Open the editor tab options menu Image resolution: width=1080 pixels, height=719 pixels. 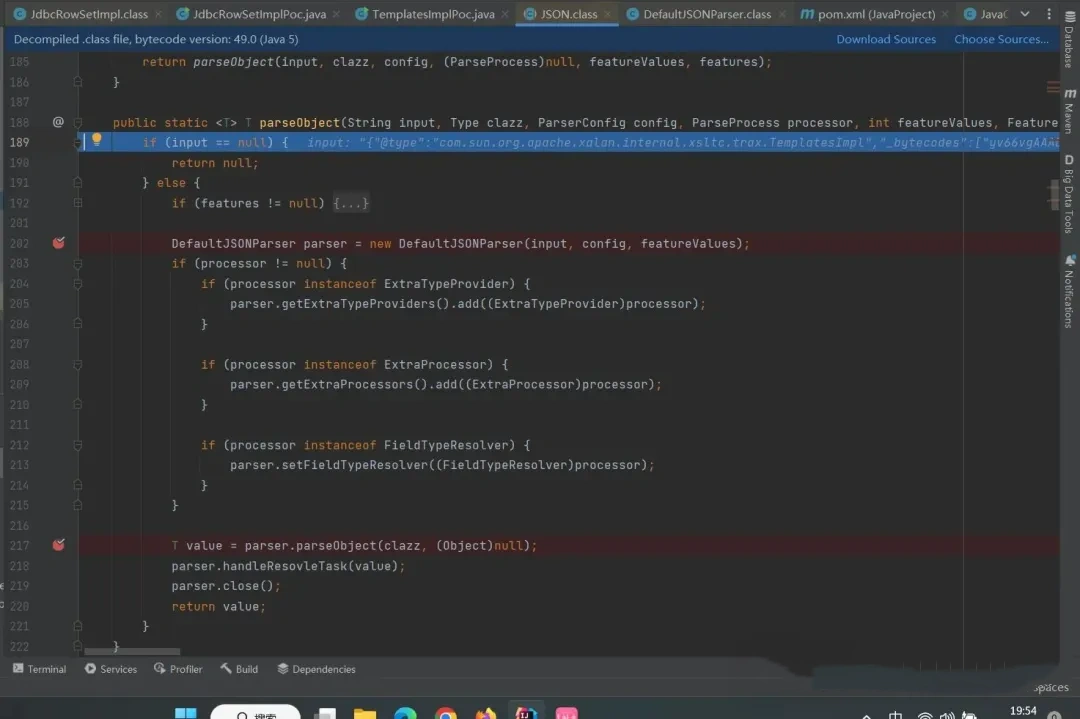pyautogui.click(x=1049, y=14)
